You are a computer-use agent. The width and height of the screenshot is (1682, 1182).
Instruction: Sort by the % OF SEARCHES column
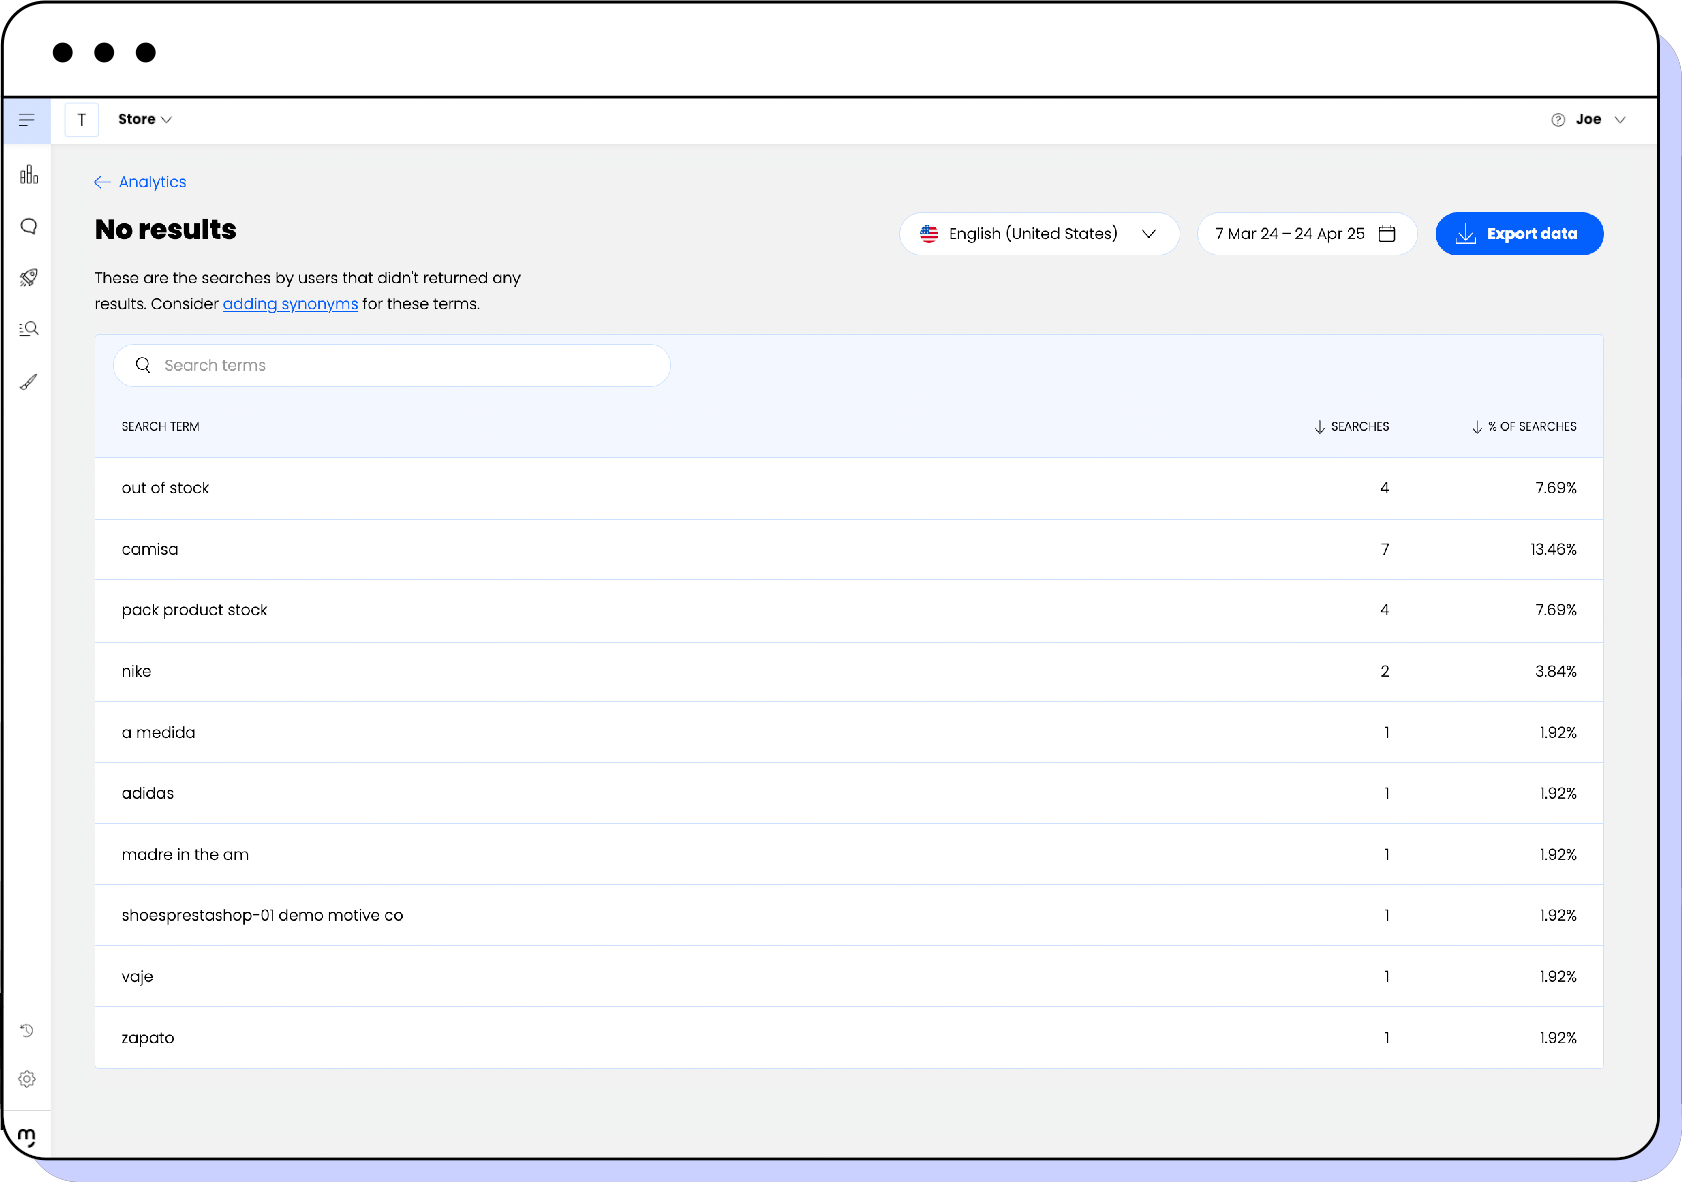point(1524,427)
